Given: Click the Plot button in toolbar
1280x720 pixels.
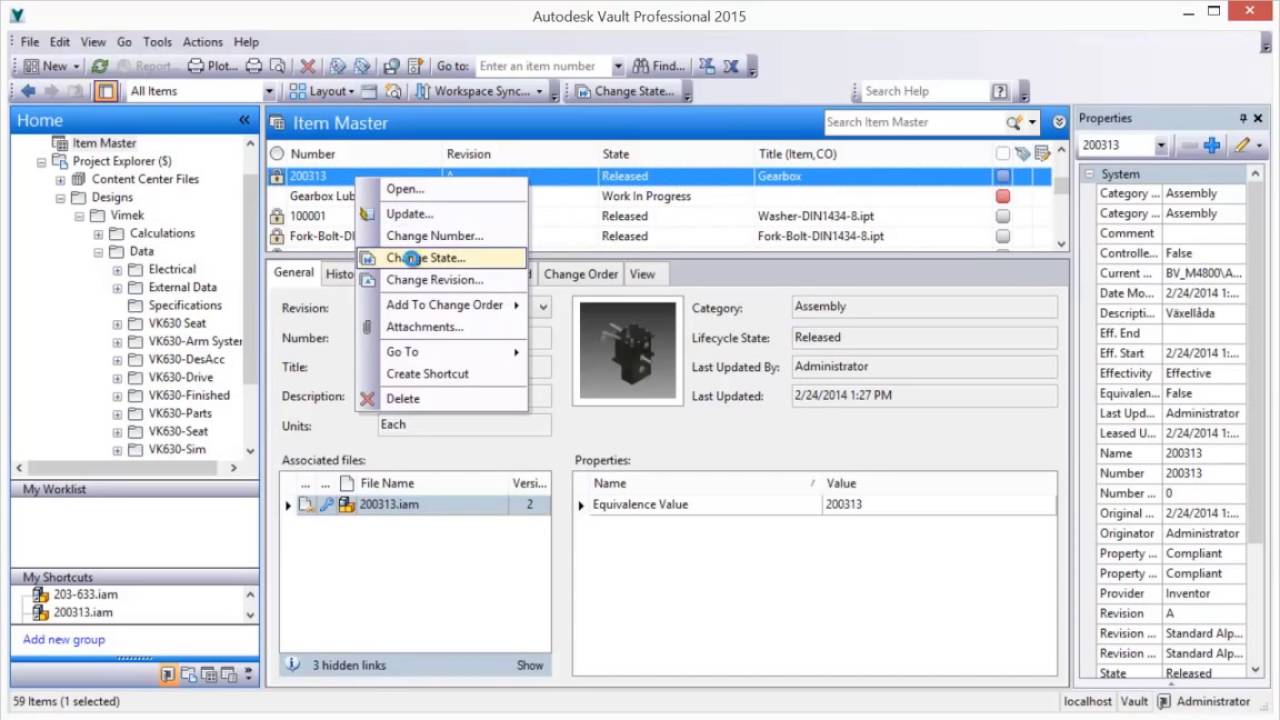Looking at the screenshot, I should pyautogui.click(x=214, y=66).
